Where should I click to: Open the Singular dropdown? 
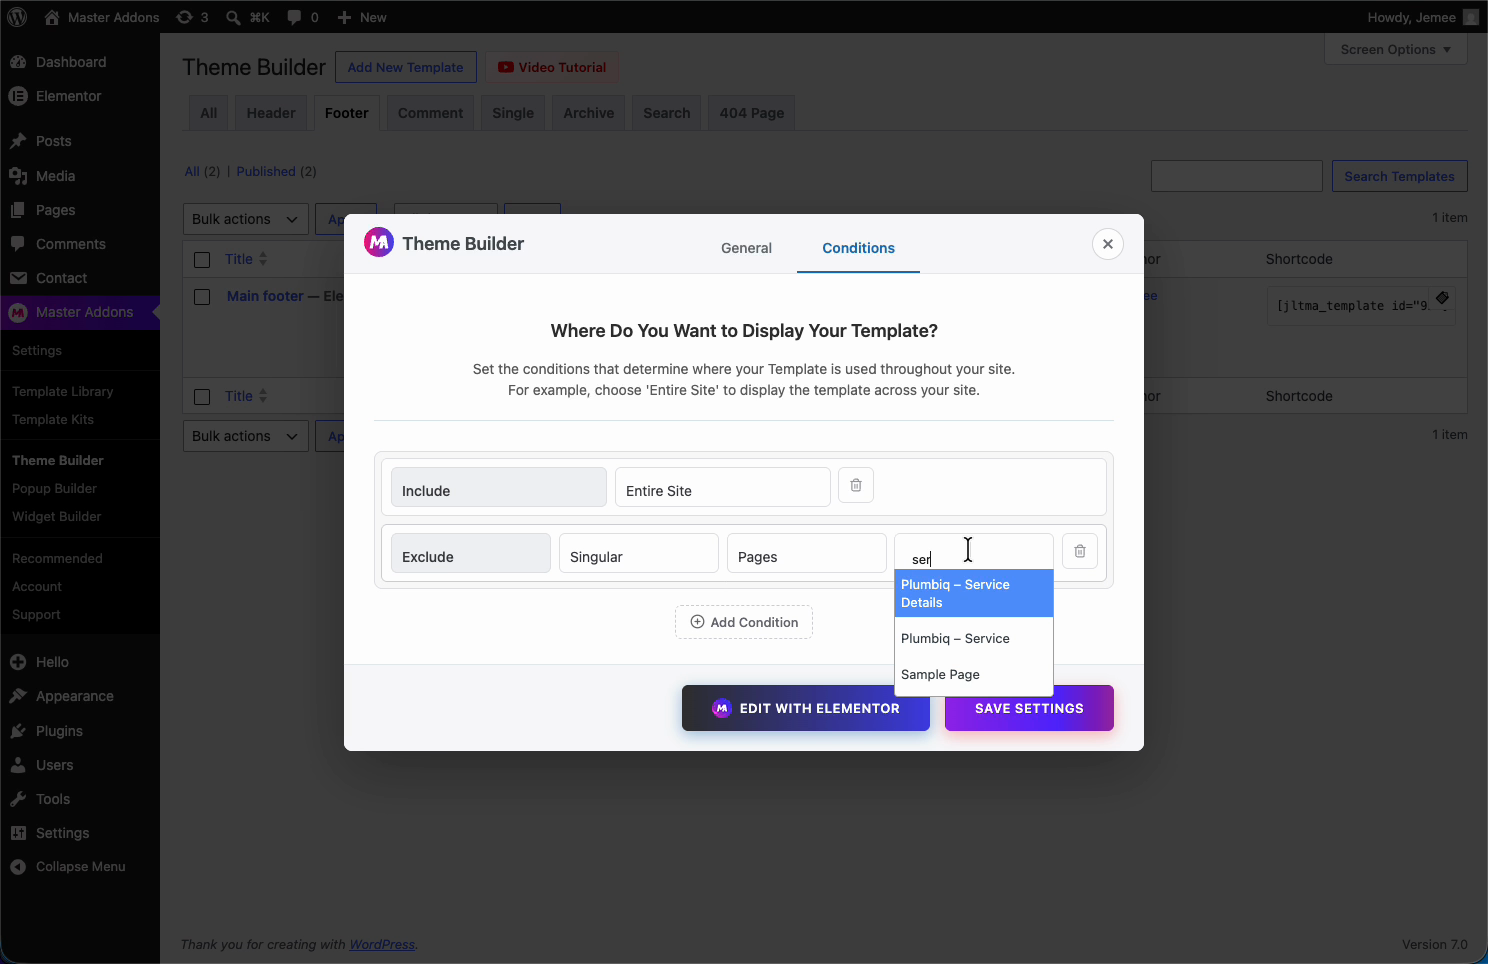[639, 553]
